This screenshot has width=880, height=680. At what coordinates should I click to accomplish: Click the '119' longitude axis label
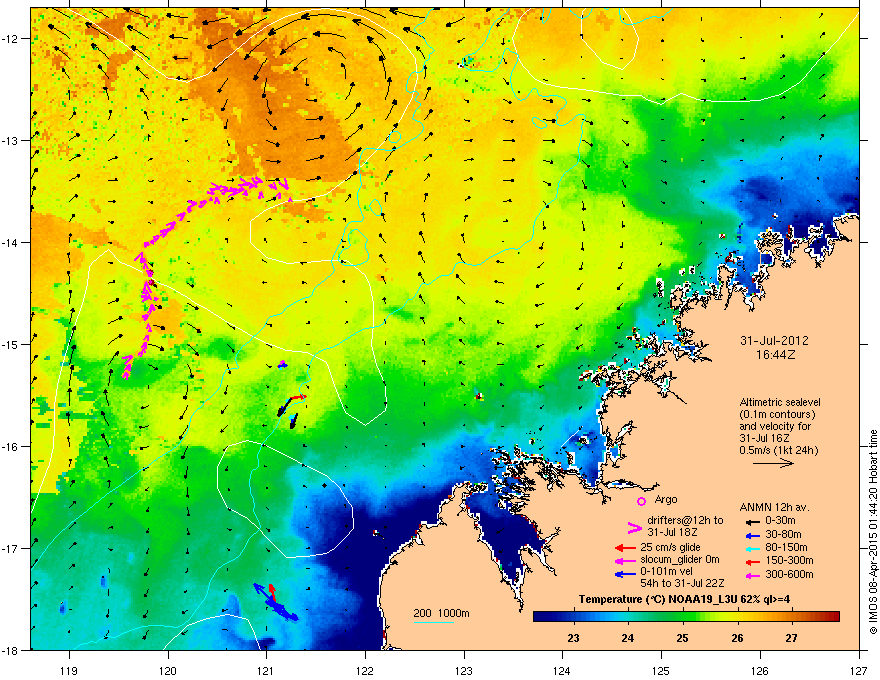[x=69, y=671]
